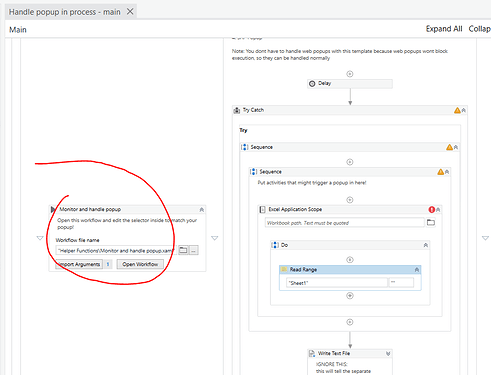This screenshot has width=491, height=375.
Task: Collapse the Read Range activity
Action: coord(417,270)
